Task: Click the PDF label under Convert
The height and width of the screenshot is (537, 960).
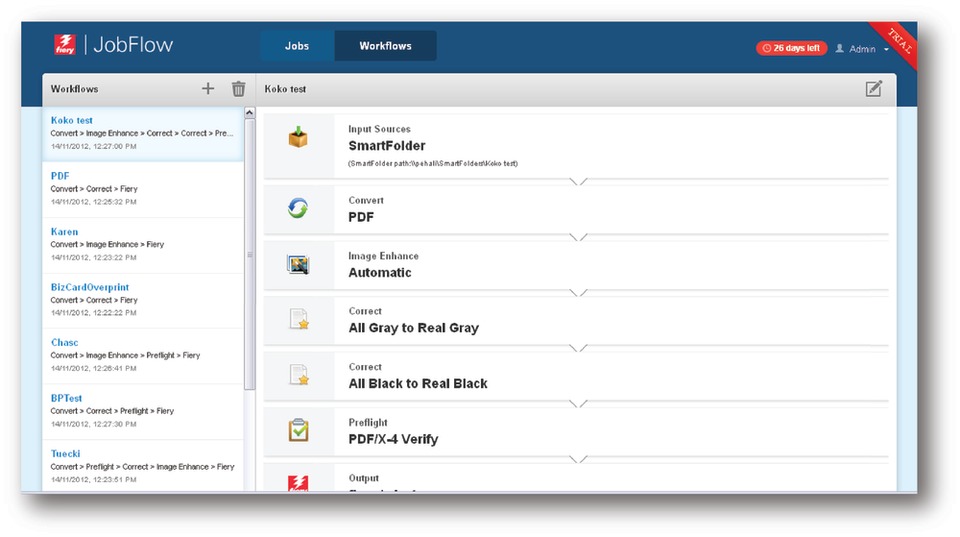Action: 361,217
